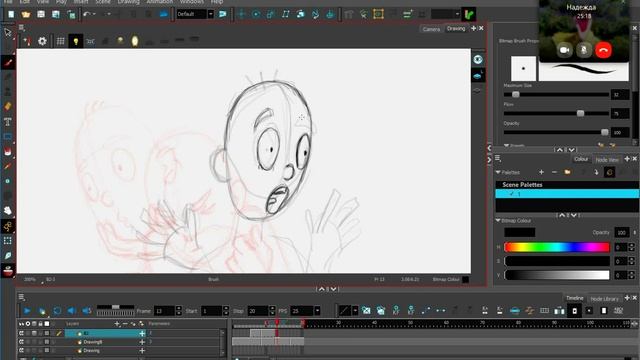Toggle sound playback speaker icon
The image size is (640, 360).
coord(72,311)
